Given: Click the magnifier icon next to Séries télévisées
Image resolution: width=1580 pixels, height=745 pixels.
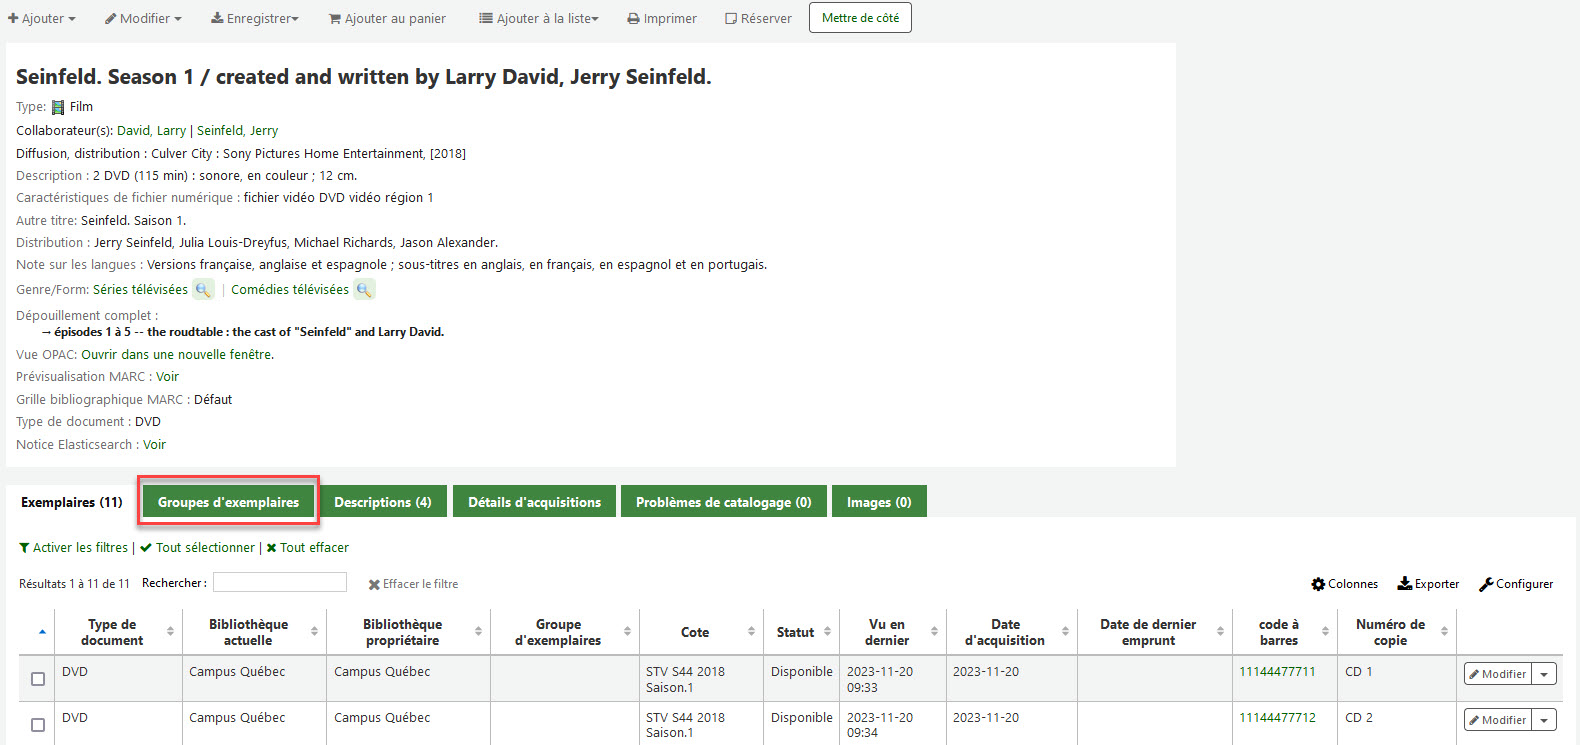Looking at the screenshot, I should pos(203,290).
